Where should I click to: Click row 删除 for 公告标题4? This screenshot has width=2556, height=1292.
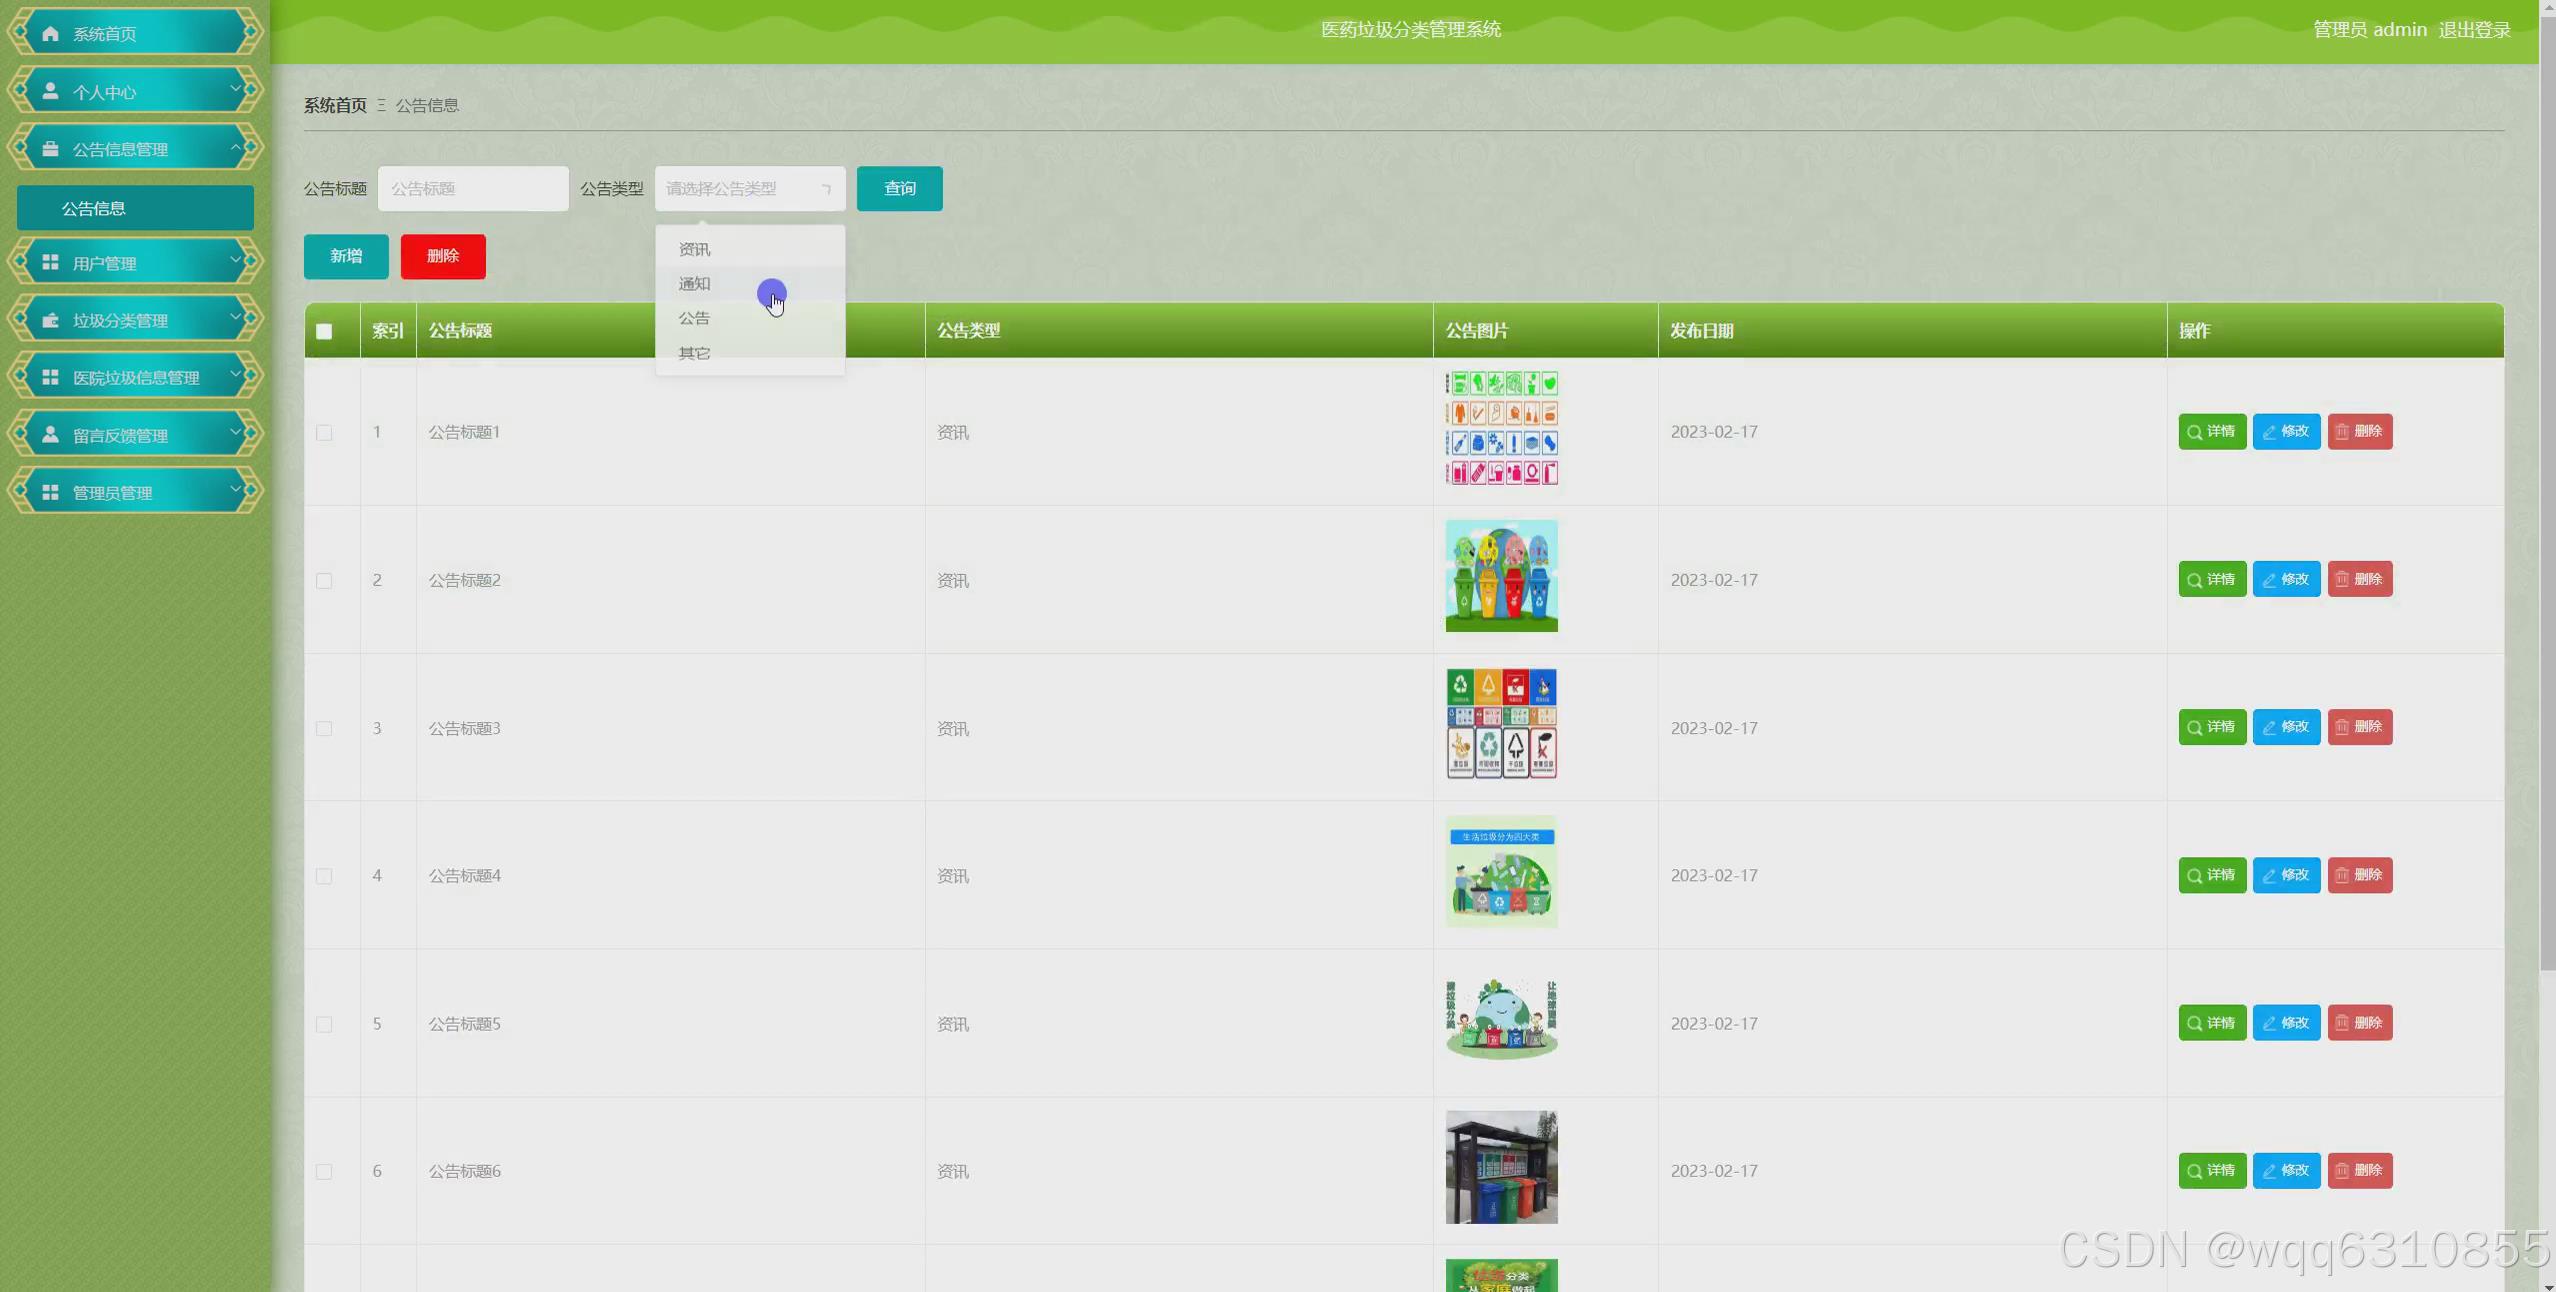[x=2360, y=875]
